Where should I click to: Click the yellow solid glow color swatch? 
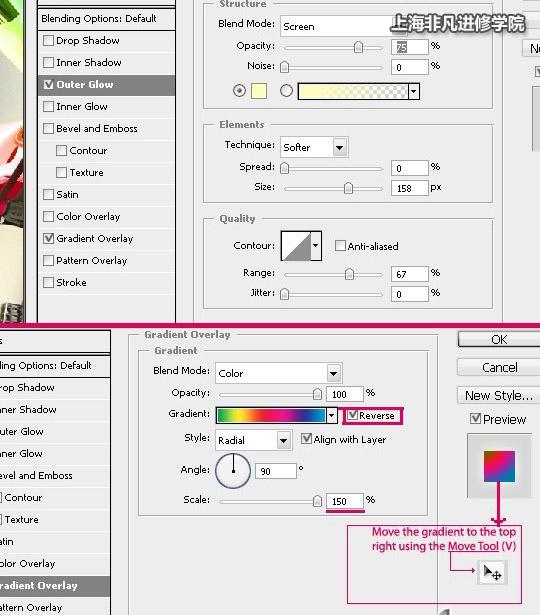click(x=259, y=91)
